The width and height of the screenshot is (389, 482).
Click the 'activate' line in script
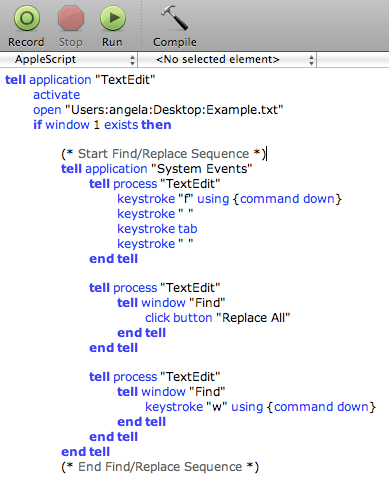pyautogui.click(x=56, y=95)
